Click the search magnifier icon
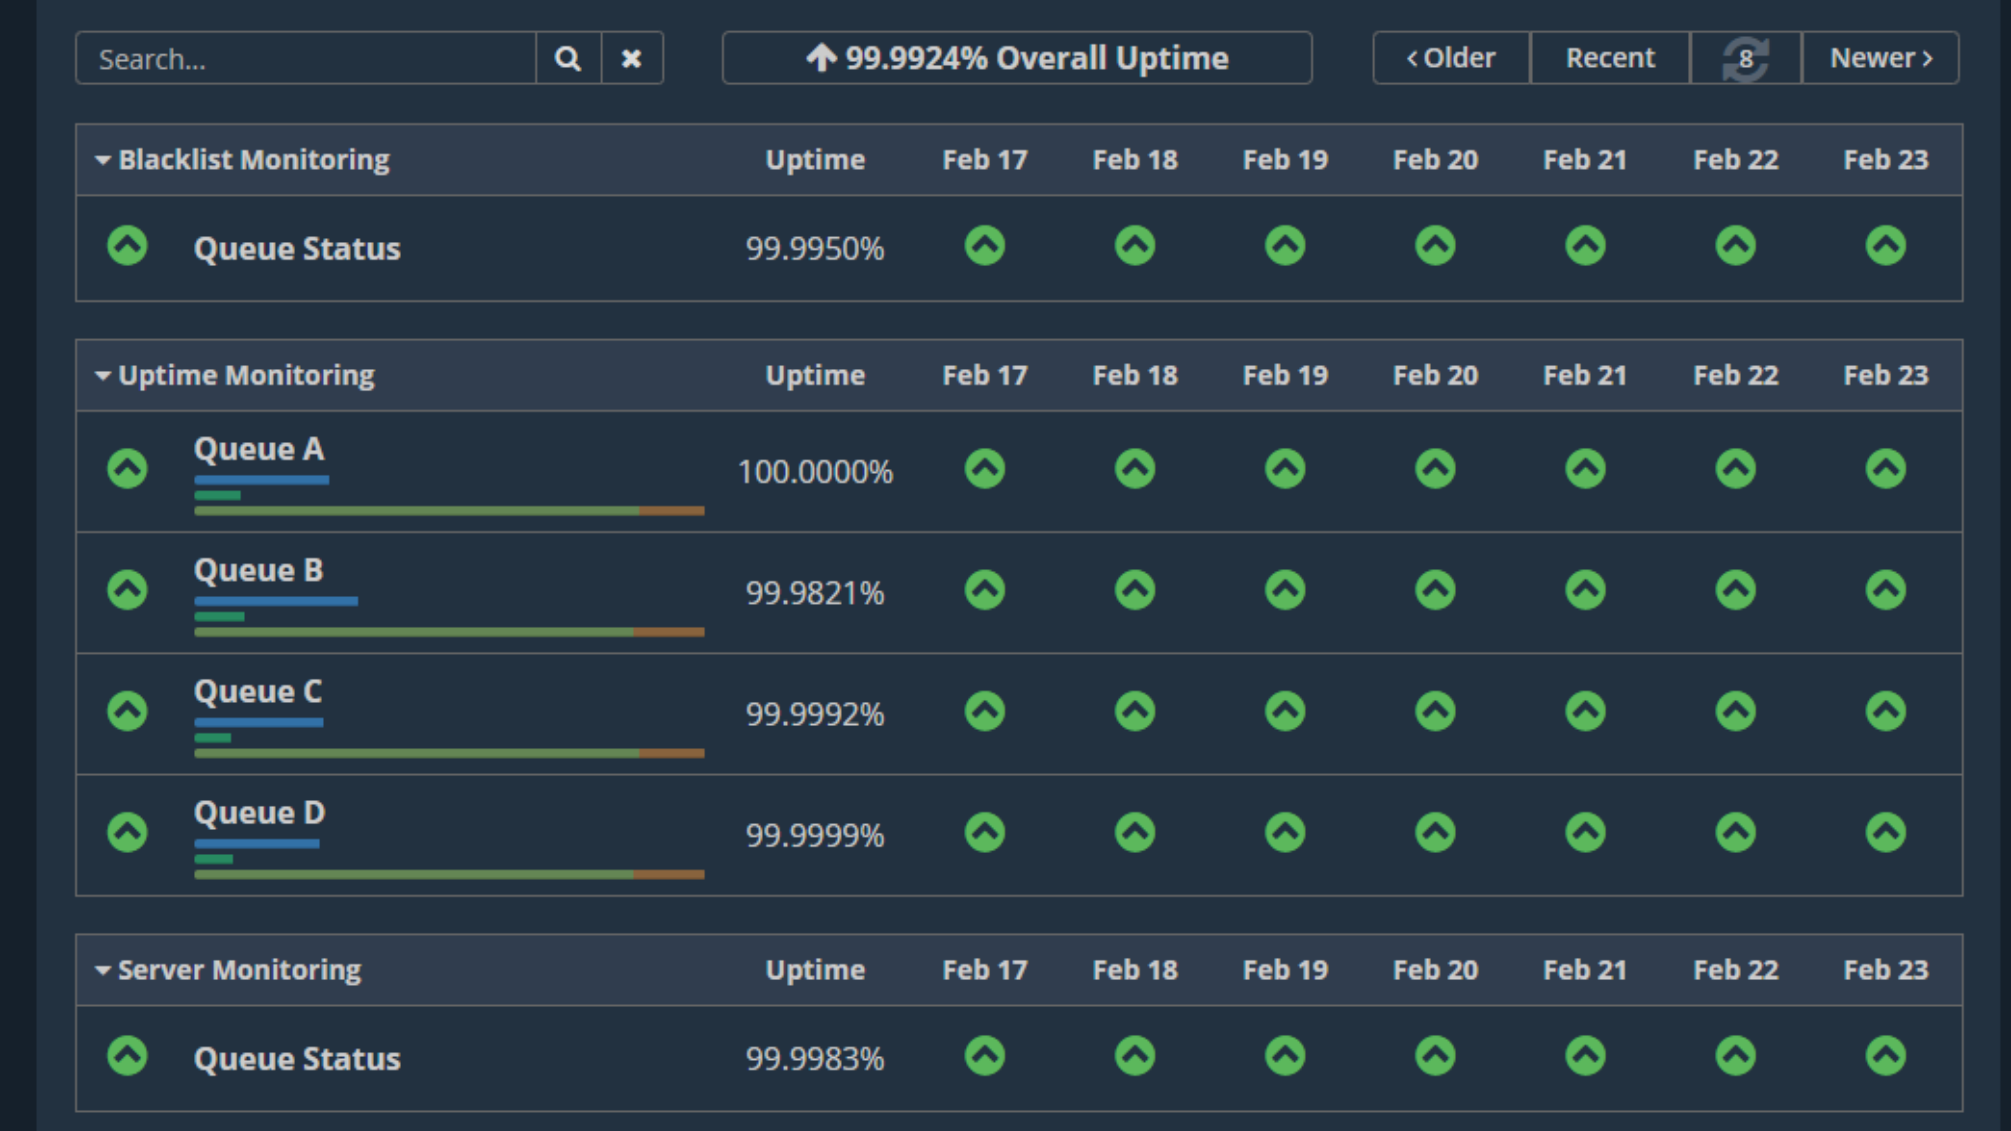 tap(568, 59)
